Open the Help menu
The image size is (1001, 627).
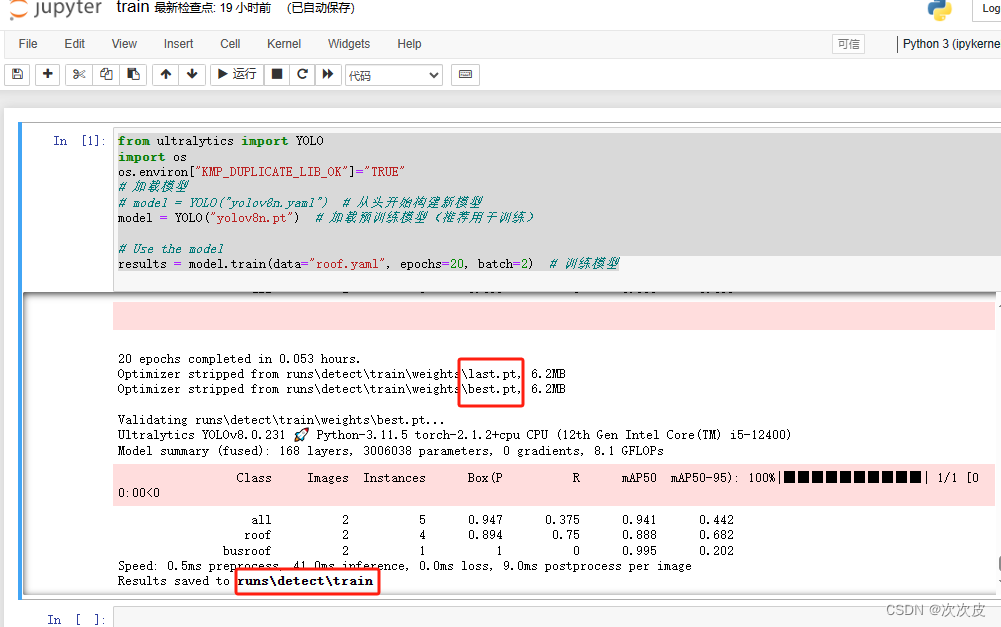409,44
